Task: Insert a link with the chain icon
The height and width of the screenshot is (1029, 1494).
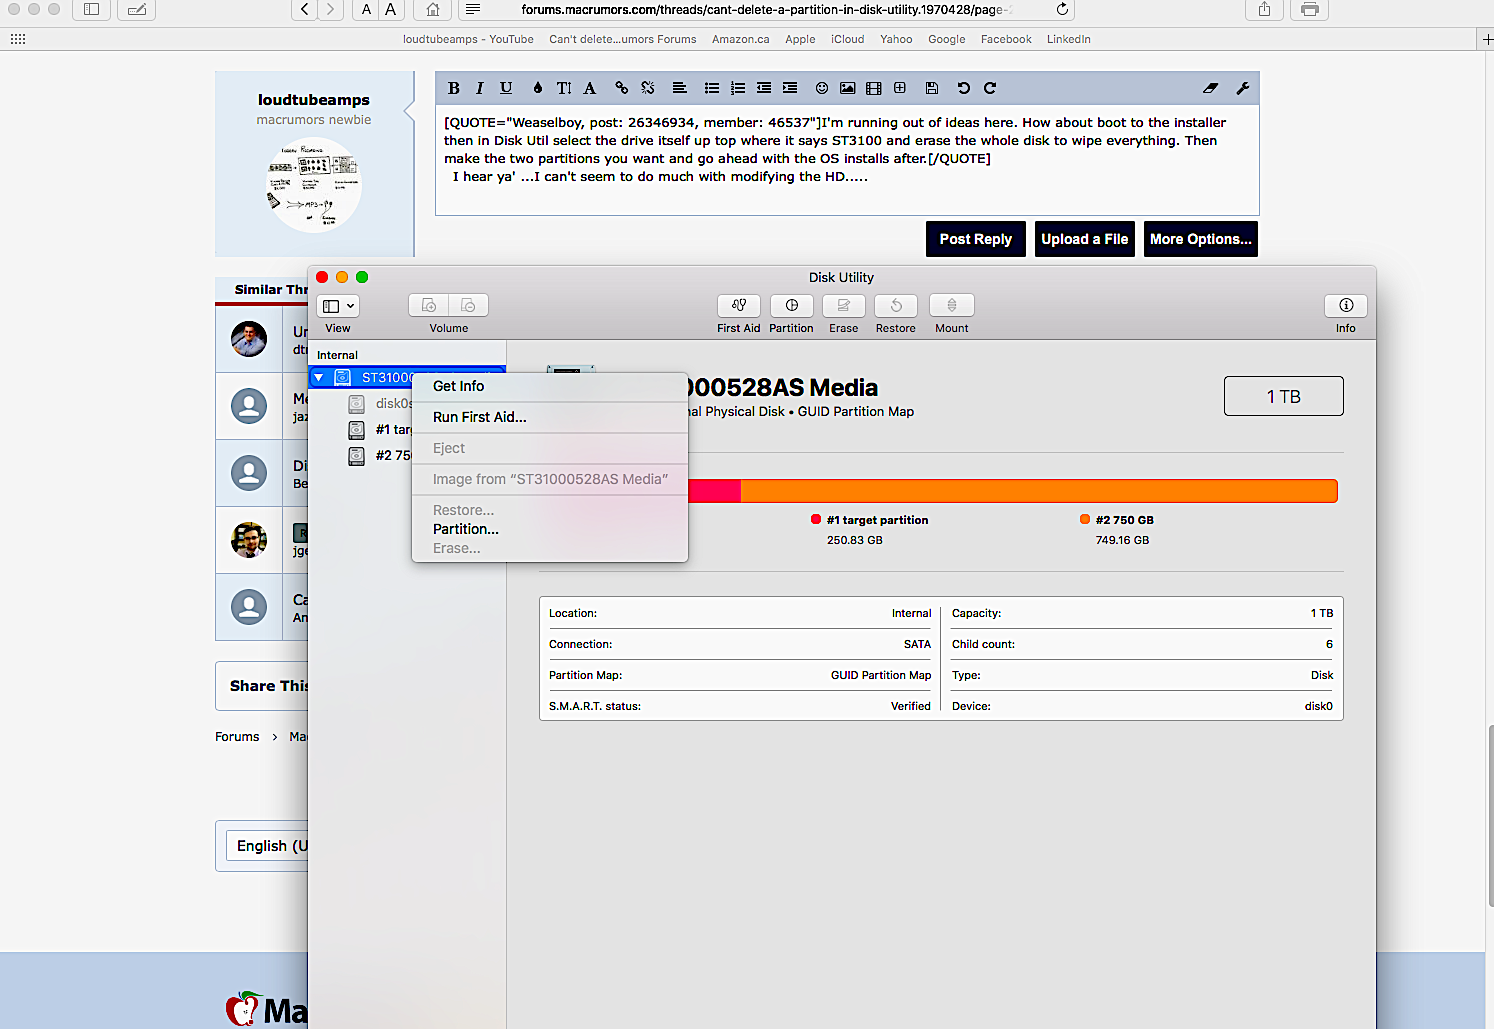Action: pos(622,88)
